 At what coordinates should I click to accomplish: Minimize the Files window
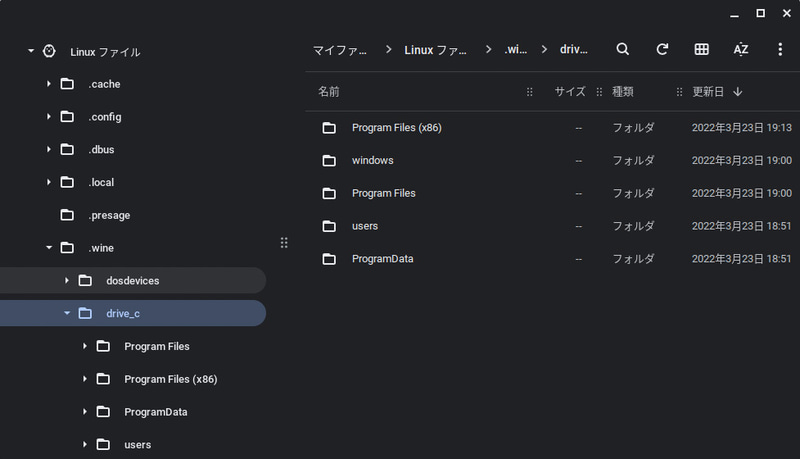734,14
